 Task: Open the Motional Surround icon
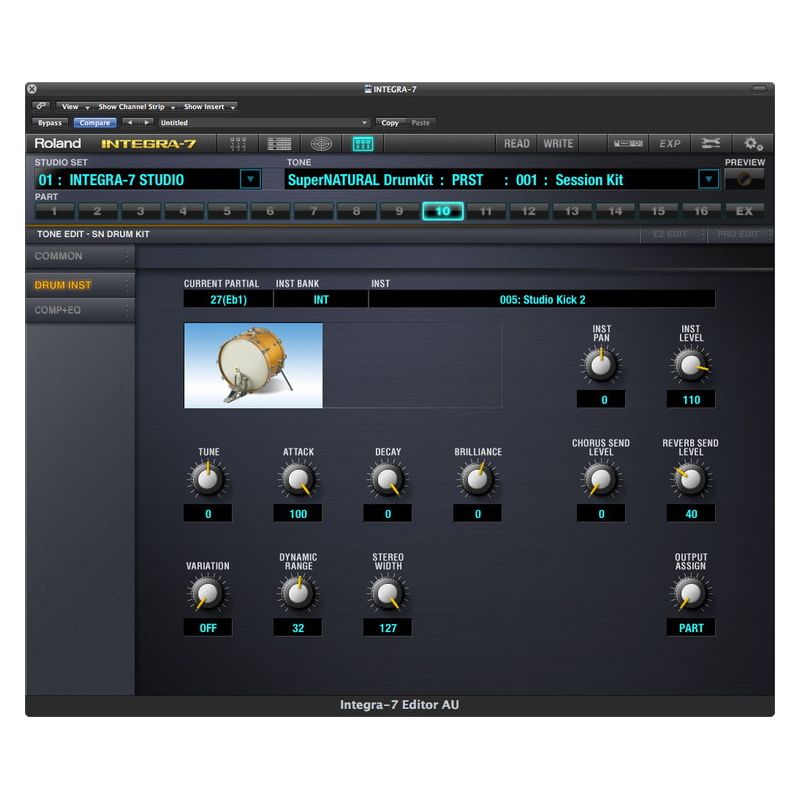point(321,144)
